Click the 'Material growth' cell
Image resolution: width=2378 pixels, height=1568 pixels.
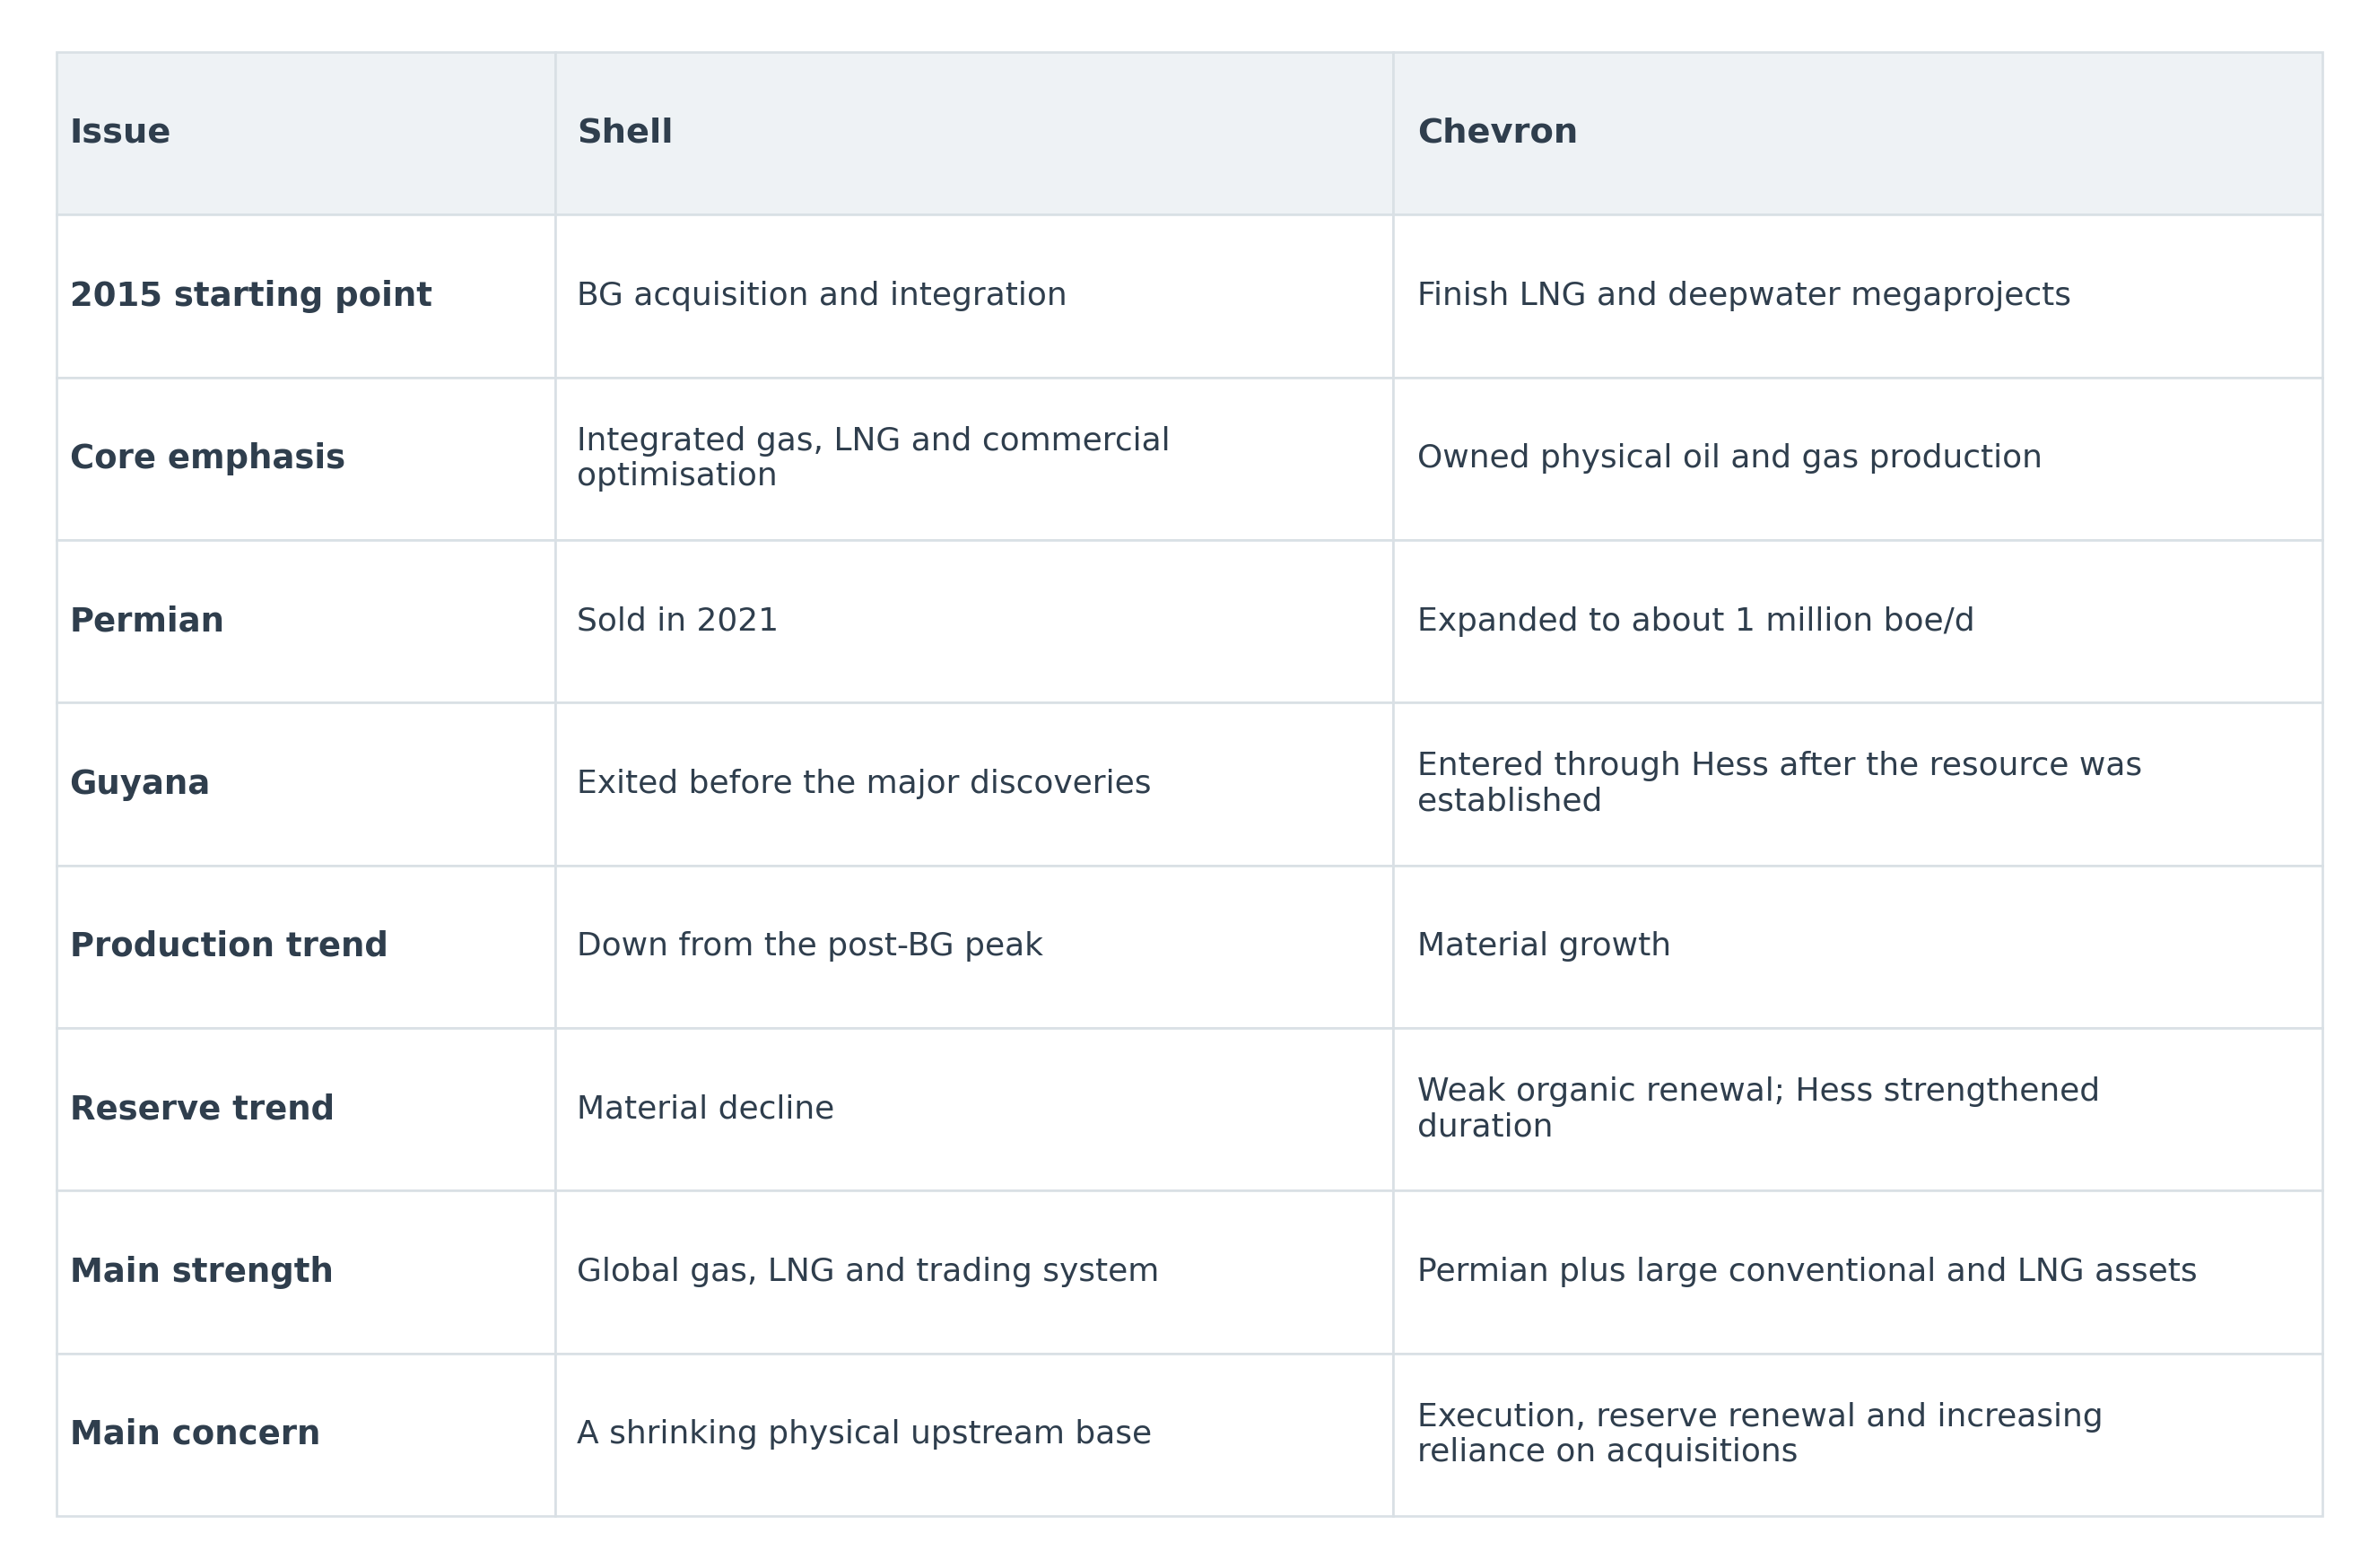point(1857,947)
